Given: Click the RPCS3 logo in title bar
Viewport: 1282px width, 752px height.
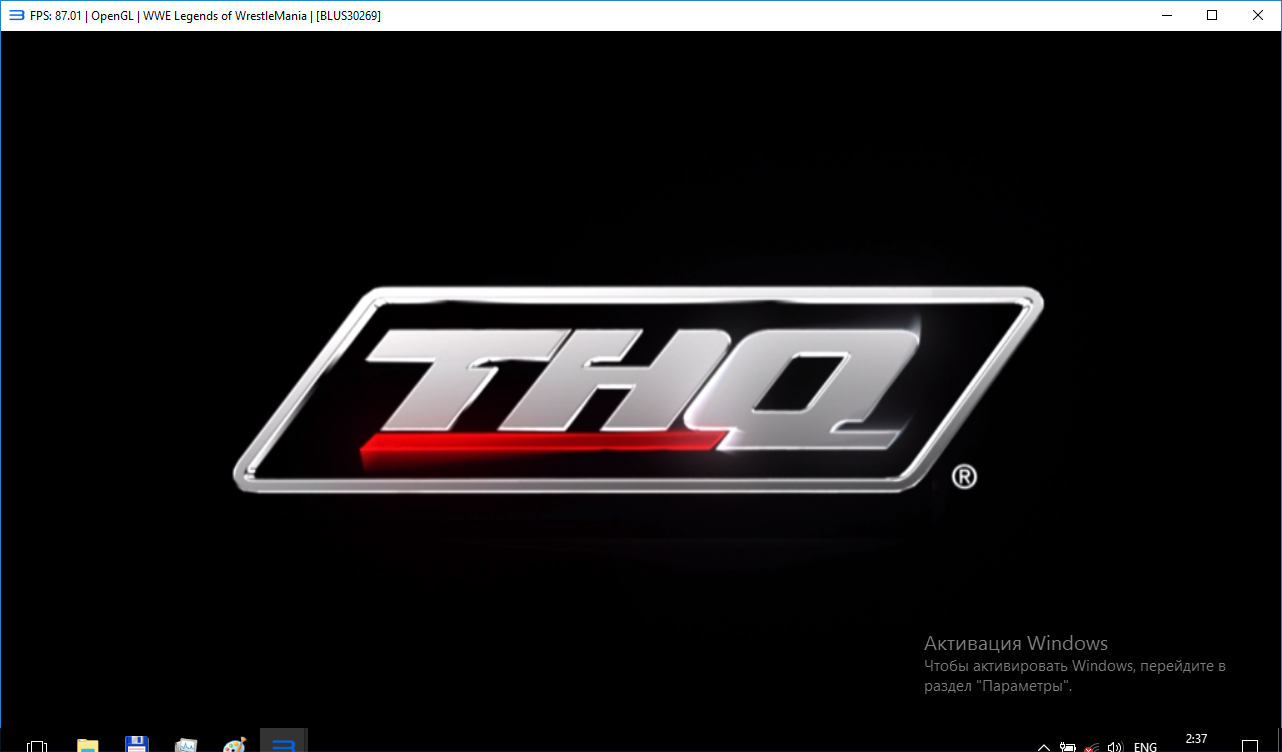Looking at the screenshot, I should point(16,15).
